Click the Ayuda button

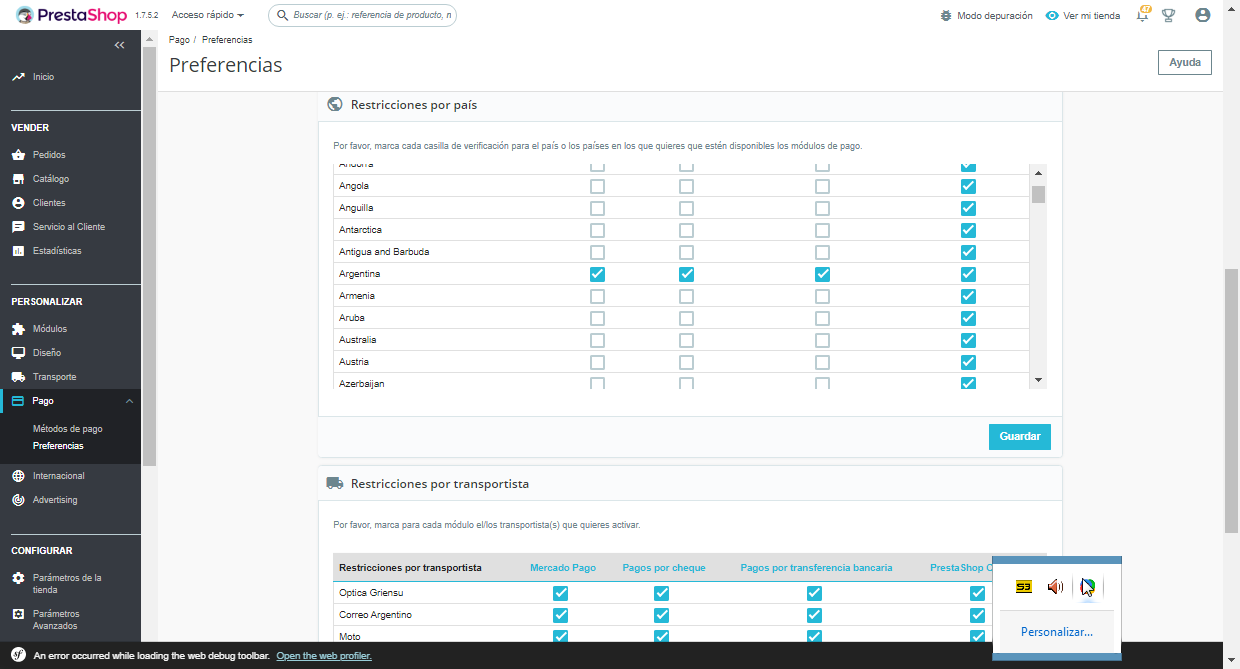tap(1185, 62)
